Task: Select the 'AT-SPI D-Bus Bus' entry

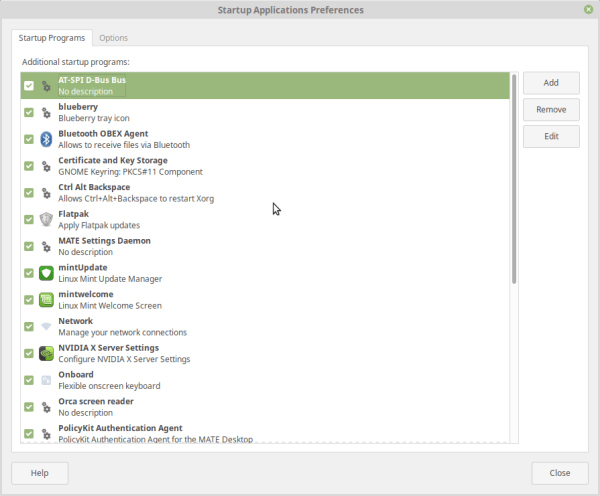Action: 265,86
